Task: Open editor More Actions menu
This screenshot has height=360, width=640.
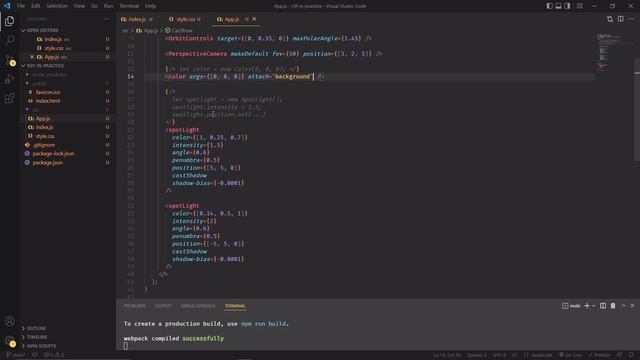Action: click(x=631, y=19)
